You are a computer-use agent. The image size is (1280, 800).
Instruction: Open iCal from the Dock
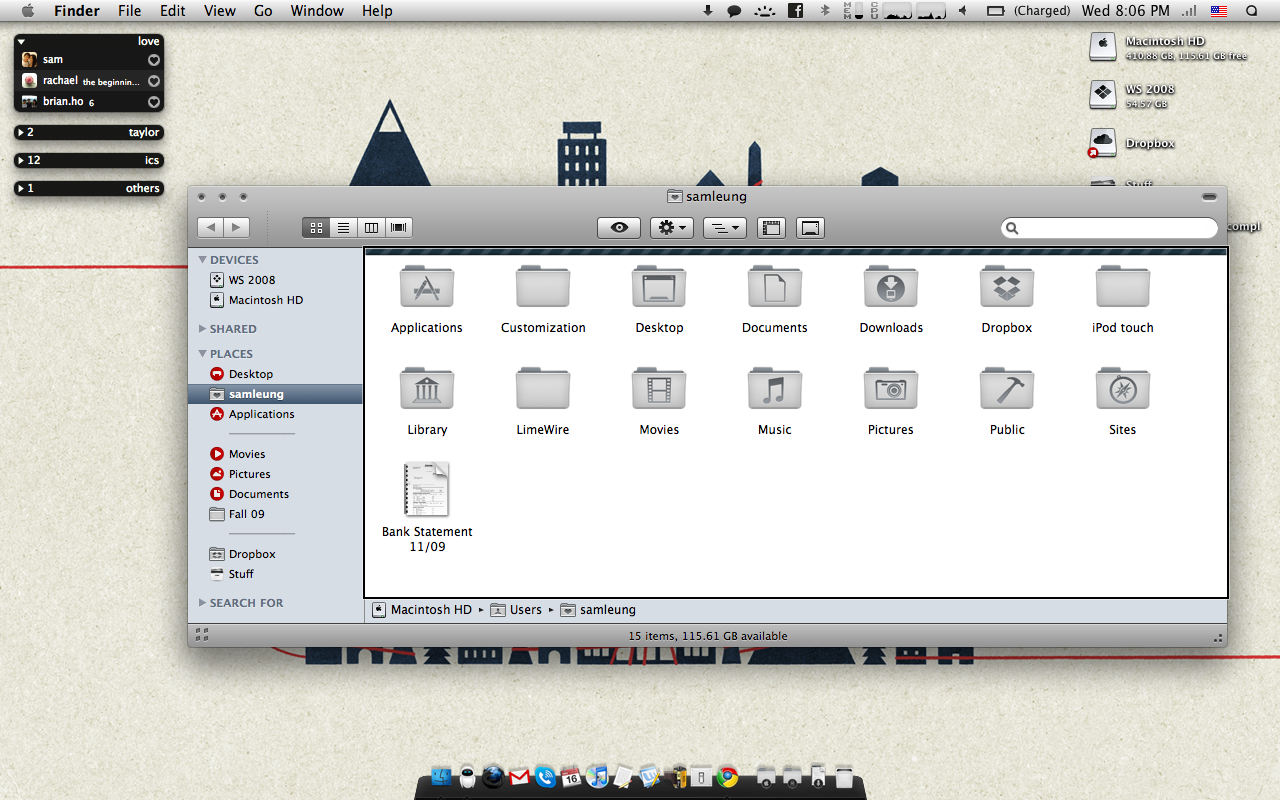571,777
